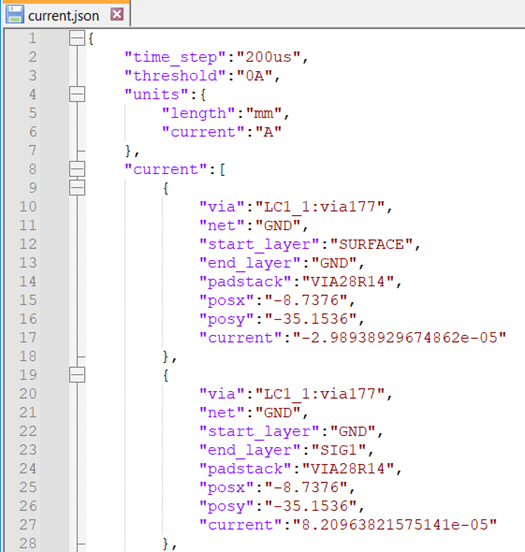Click "LC1_1:via177" value on line 20
This screenshot has width=525, height=552.
click(320, 394)
